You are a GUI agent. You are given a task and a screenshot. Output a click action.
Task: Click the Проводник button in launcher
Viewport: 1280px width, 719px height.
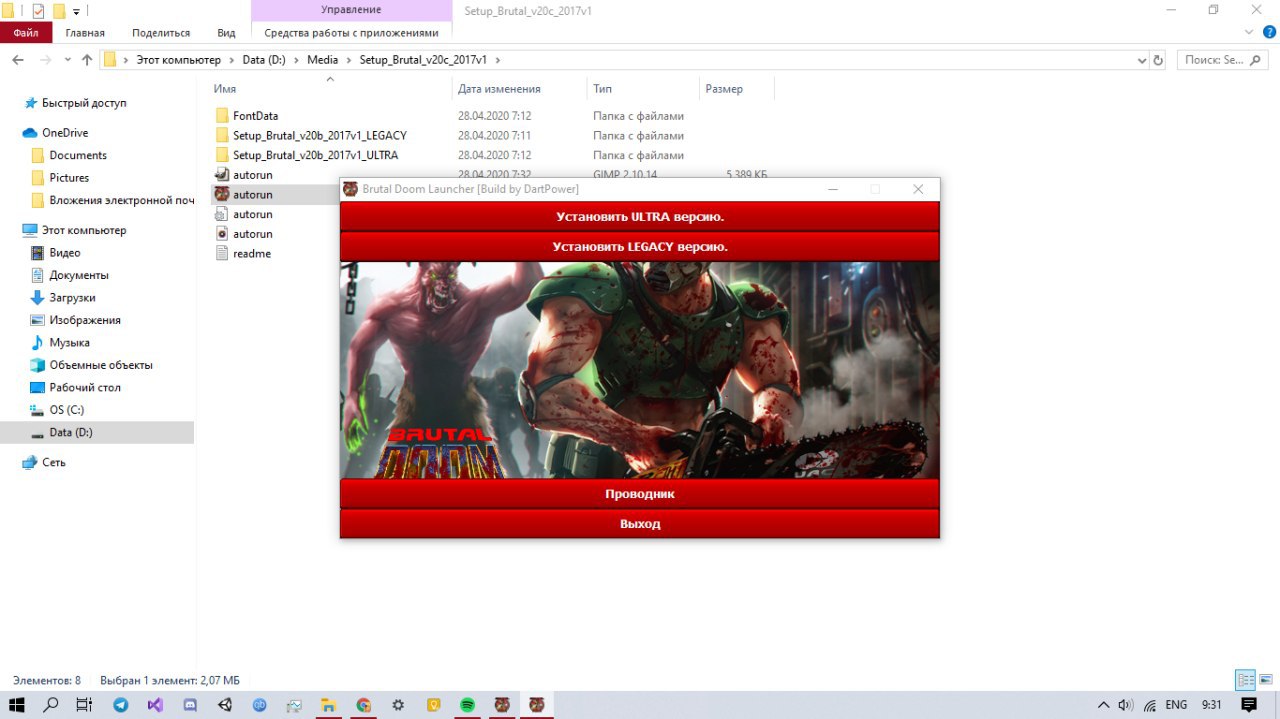coord(640,494)
